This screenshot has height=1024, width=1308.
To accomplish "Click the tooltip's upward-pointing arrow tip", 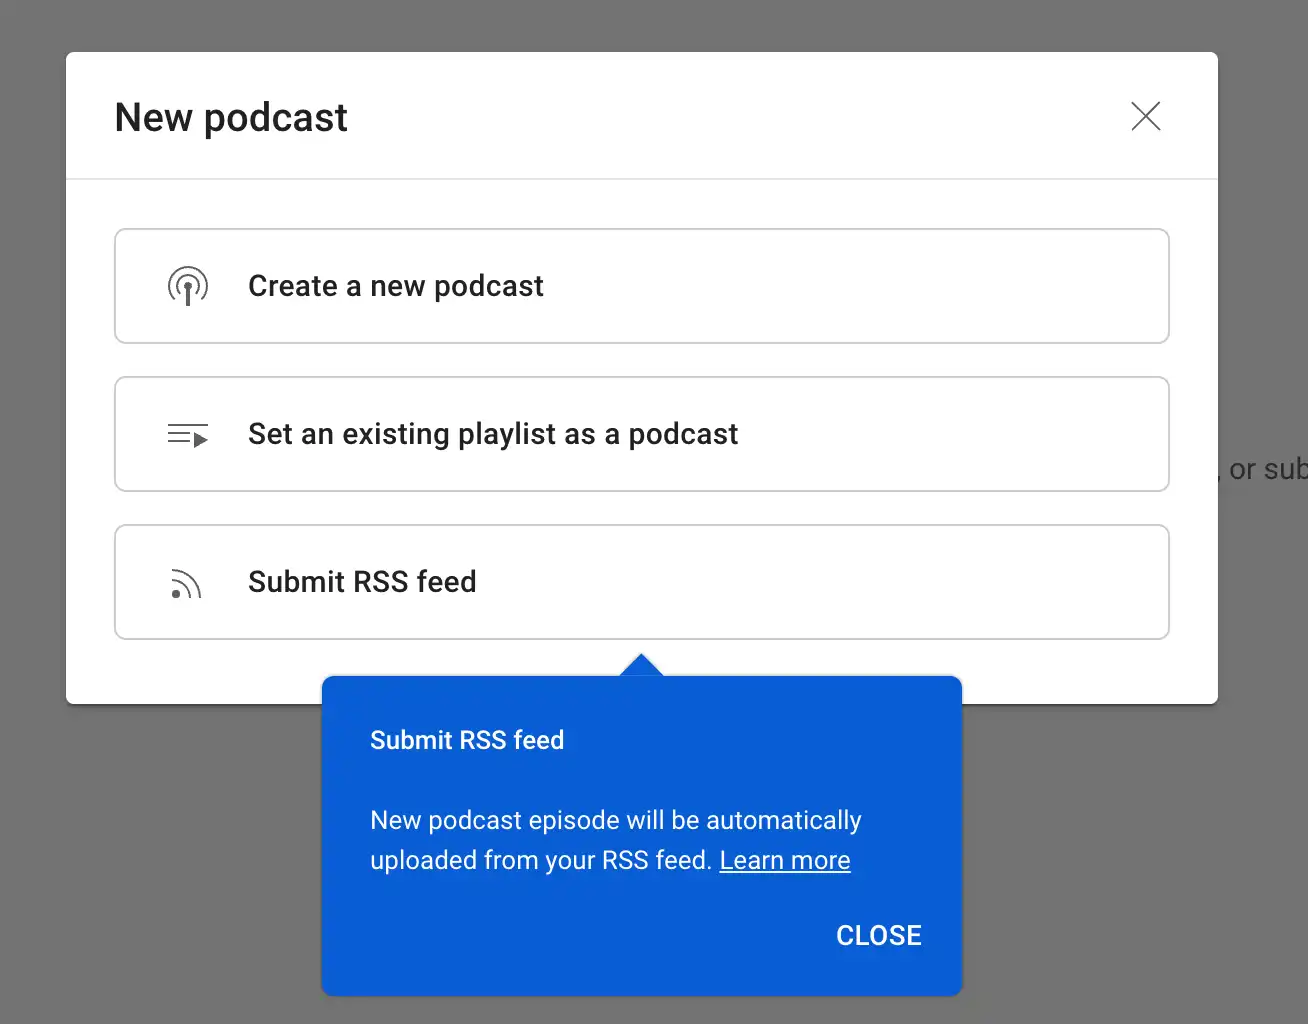I will click(642, 664).
